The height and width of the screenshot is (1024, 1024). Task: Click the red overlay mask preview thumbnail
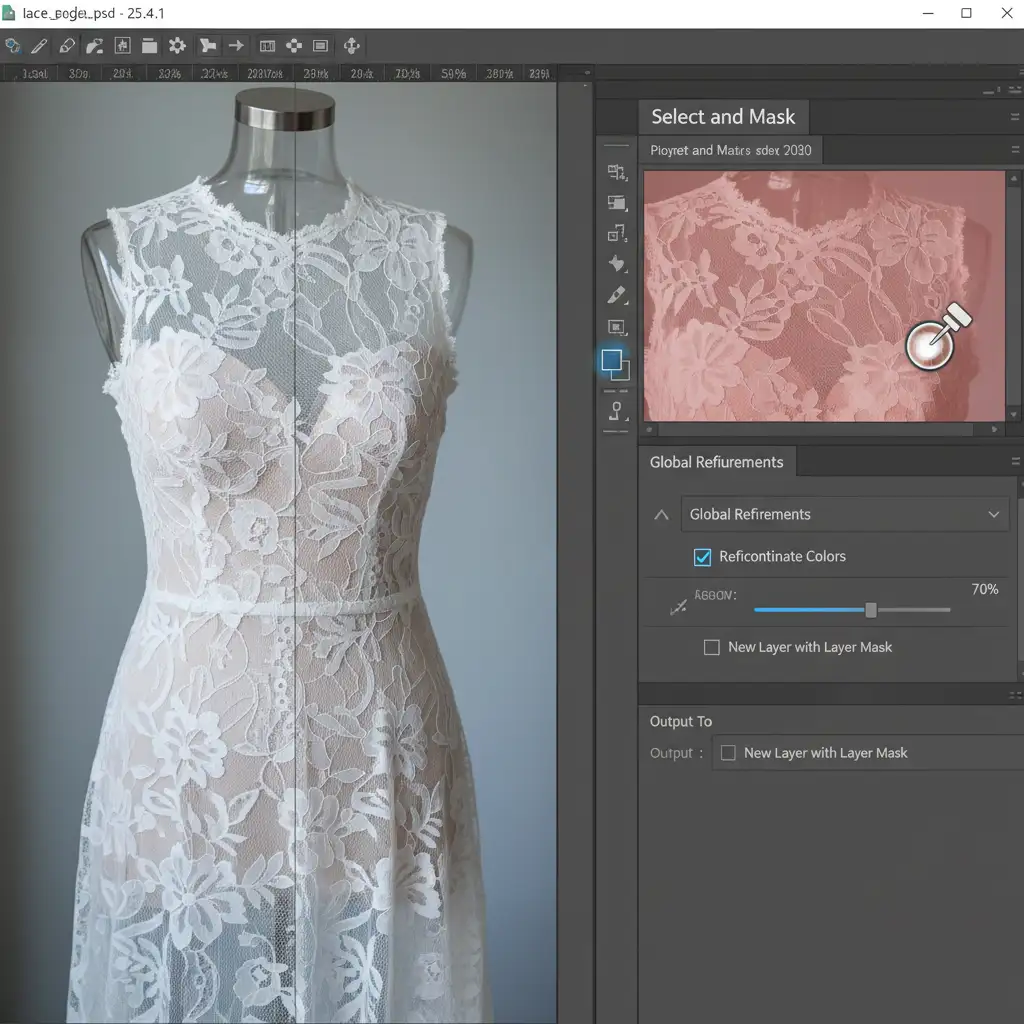tap(823, 296)
